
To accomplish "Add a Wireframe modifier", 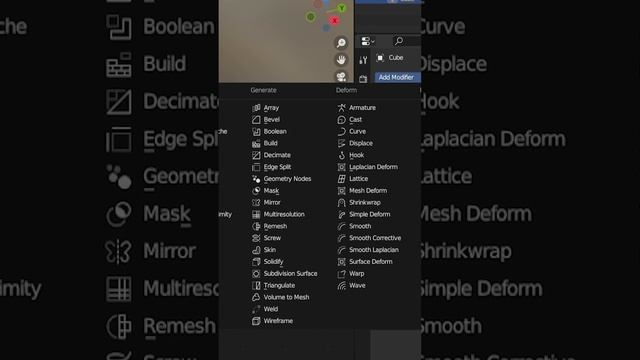I will pyautogui.click(x=278, y=321).
